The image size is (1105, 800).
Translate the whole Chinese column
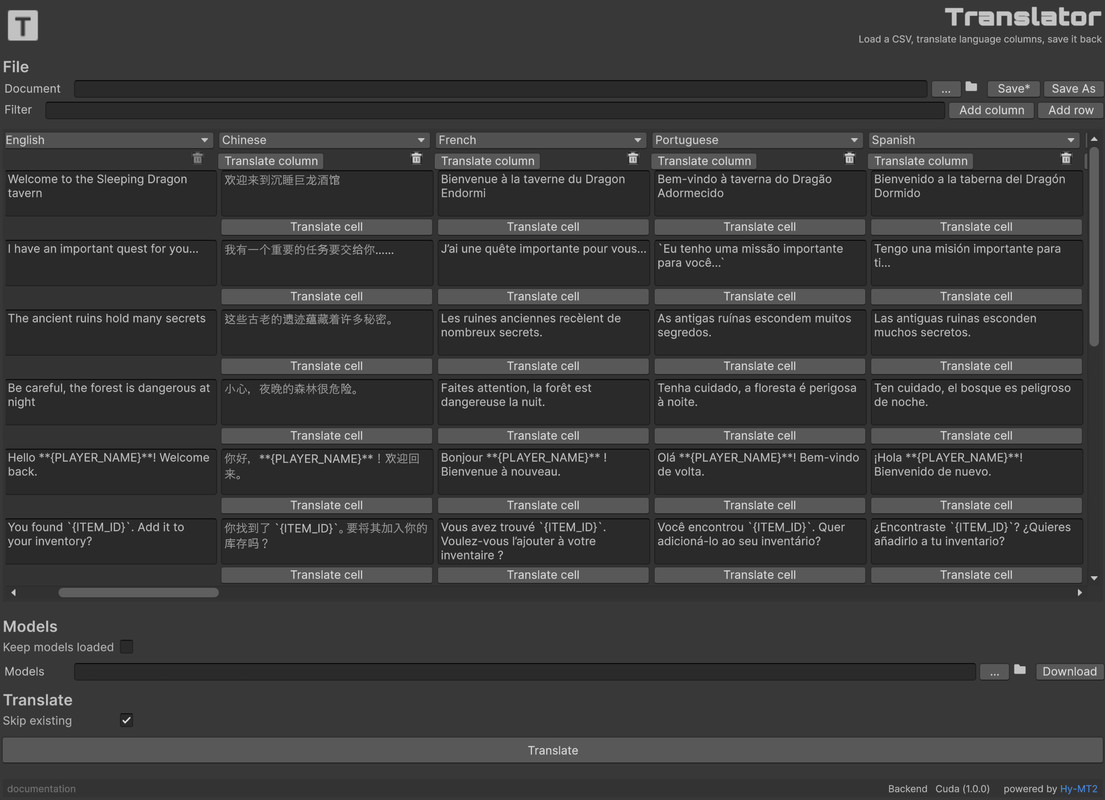pyautogui.click(x=271, y=161)
